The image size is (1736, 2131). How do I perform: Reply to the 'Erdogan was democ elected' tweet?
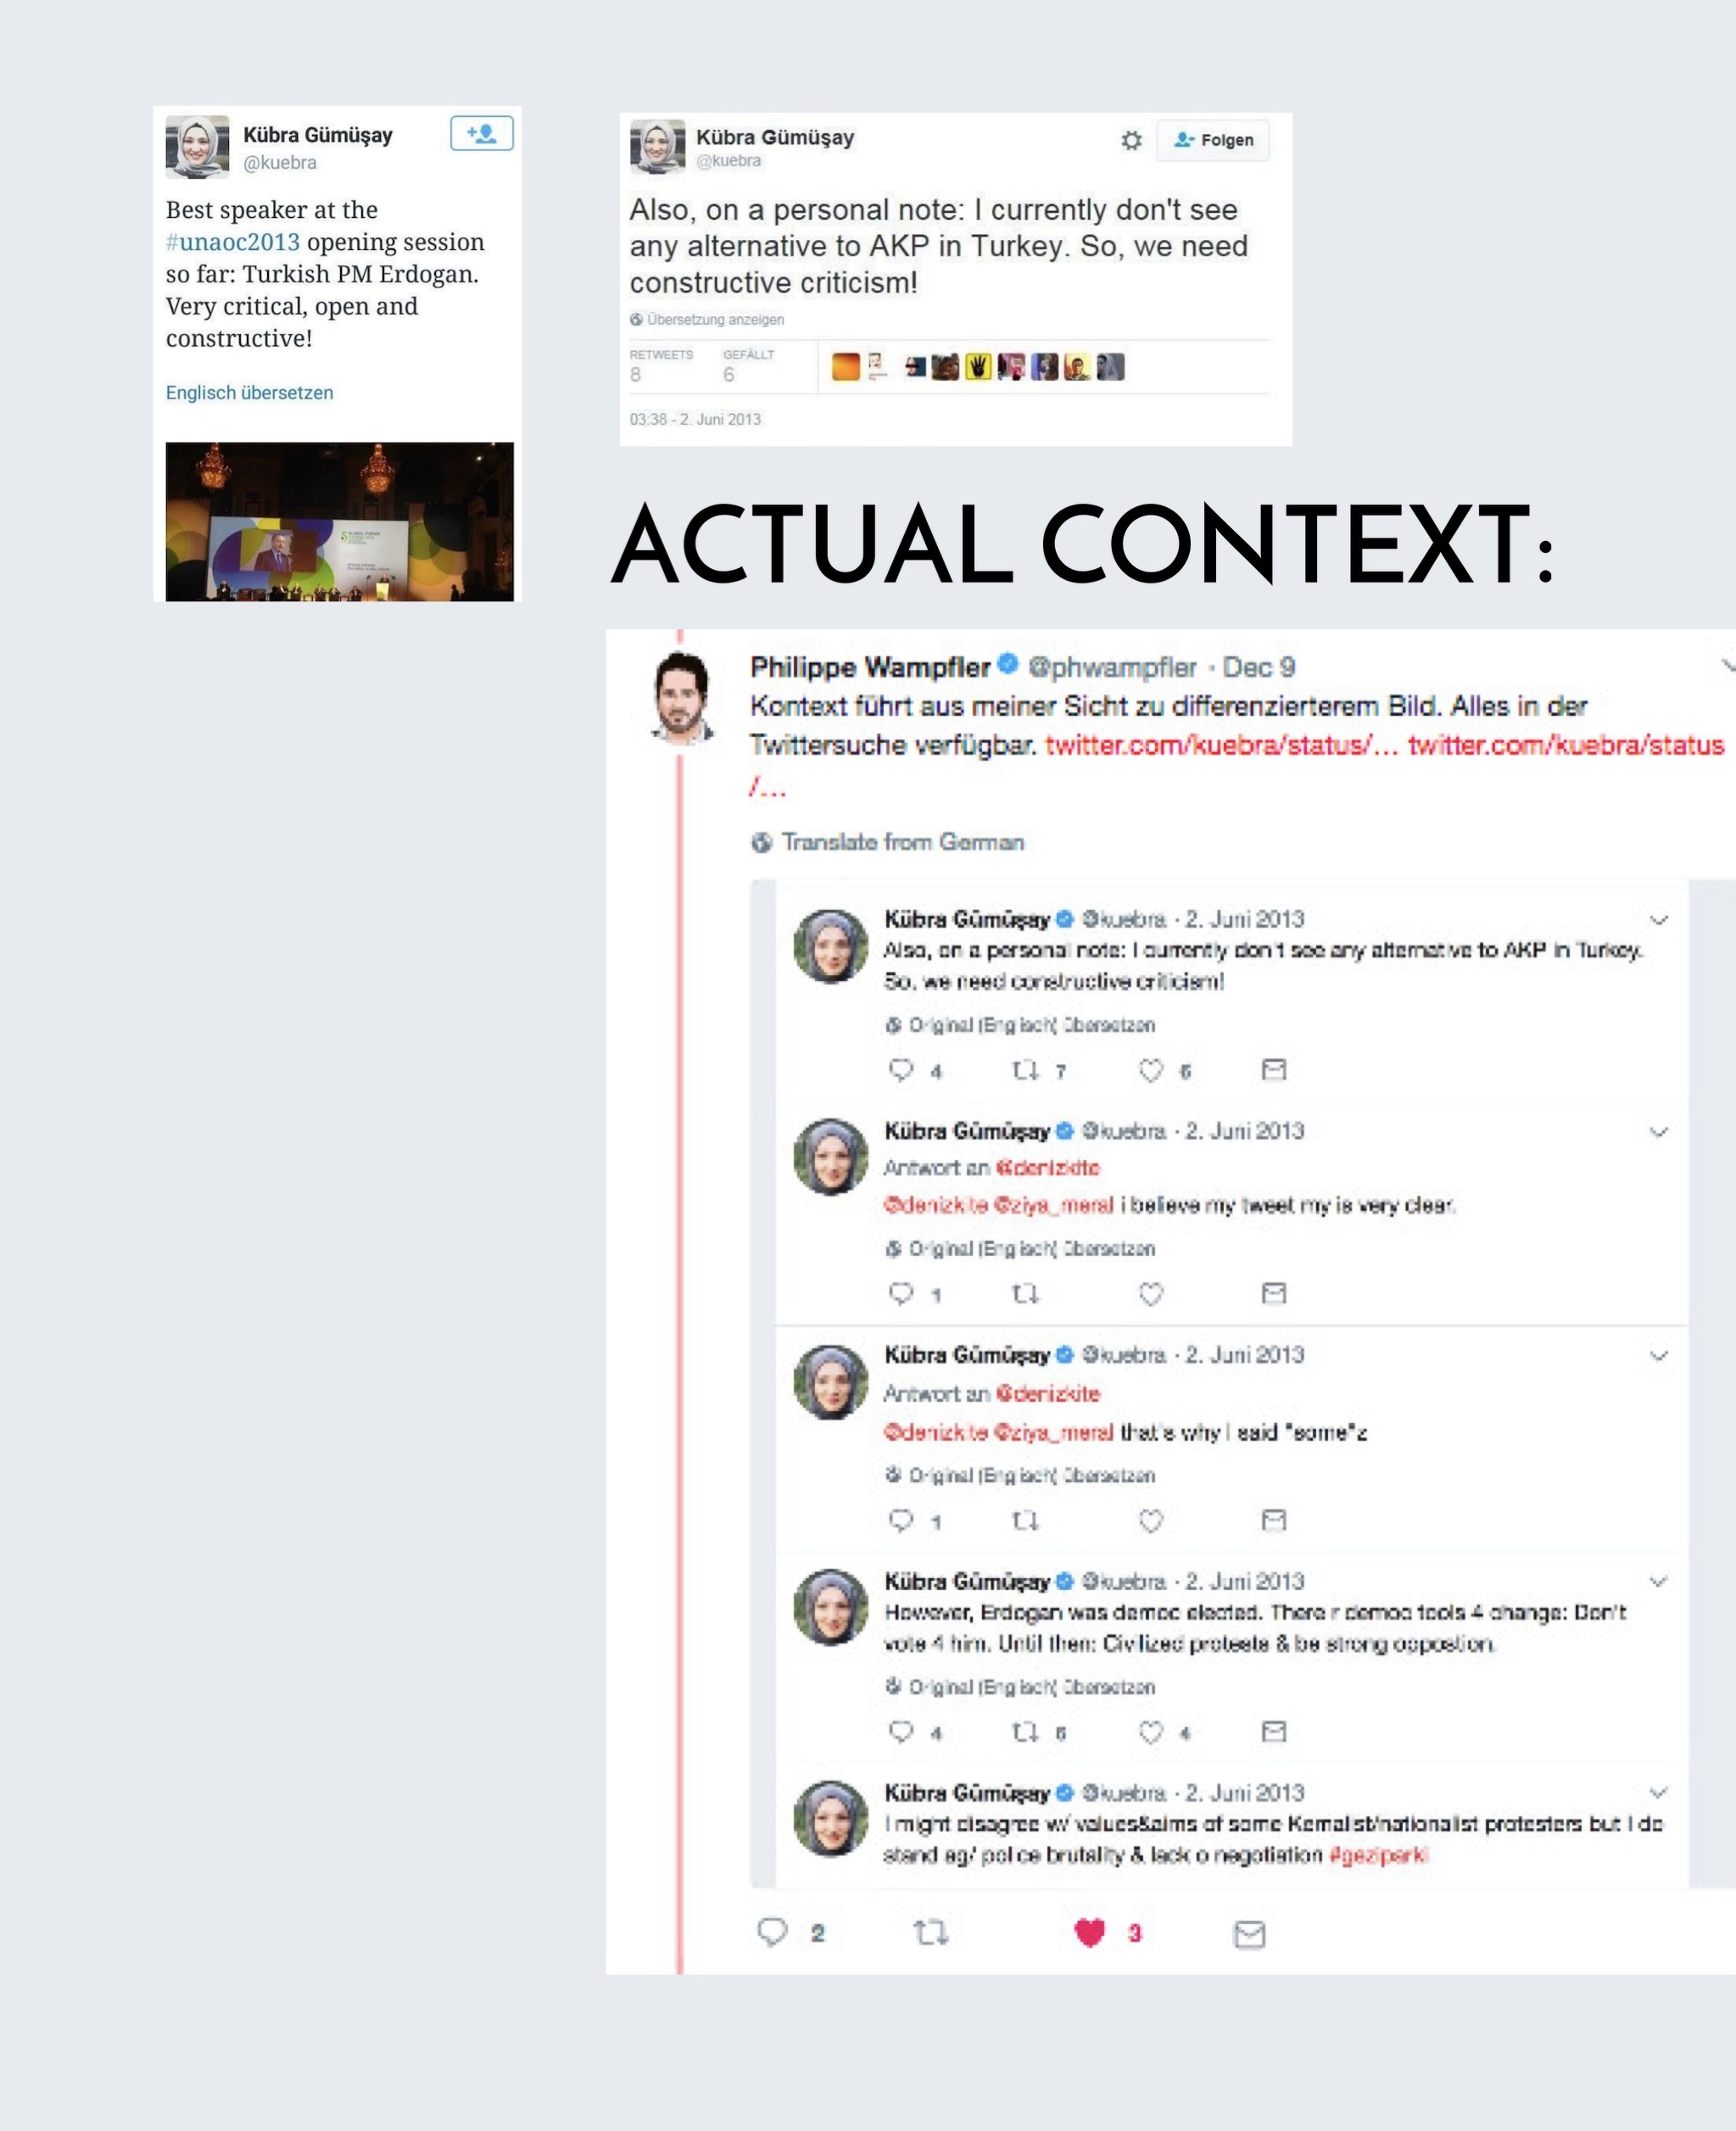tap(901, 1731)
